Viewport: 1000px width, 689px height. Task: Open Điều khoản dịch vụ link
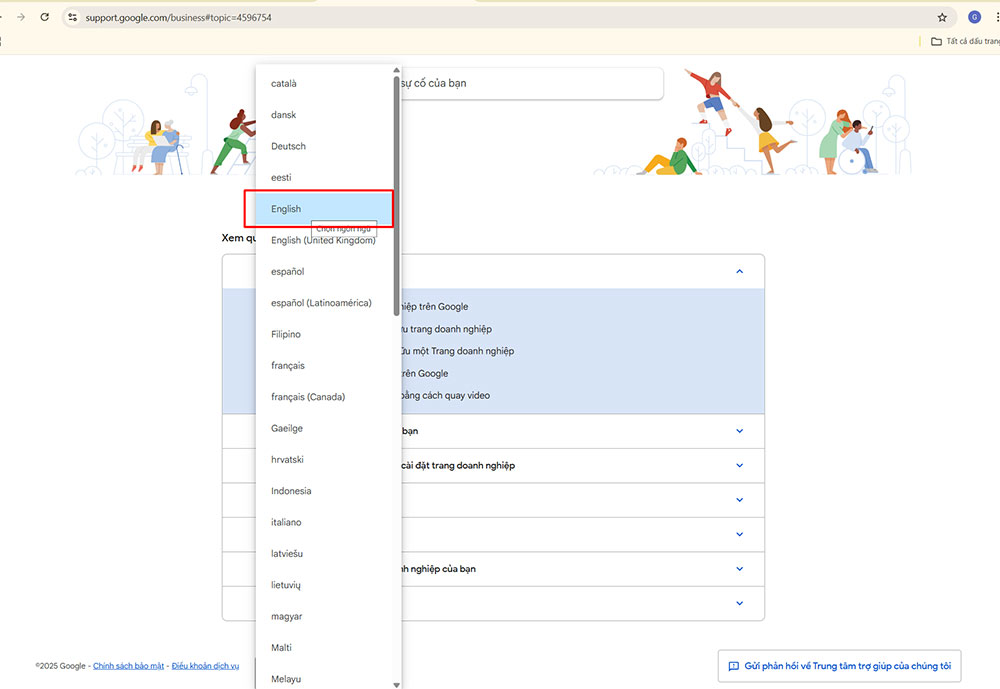click(205, 666)
